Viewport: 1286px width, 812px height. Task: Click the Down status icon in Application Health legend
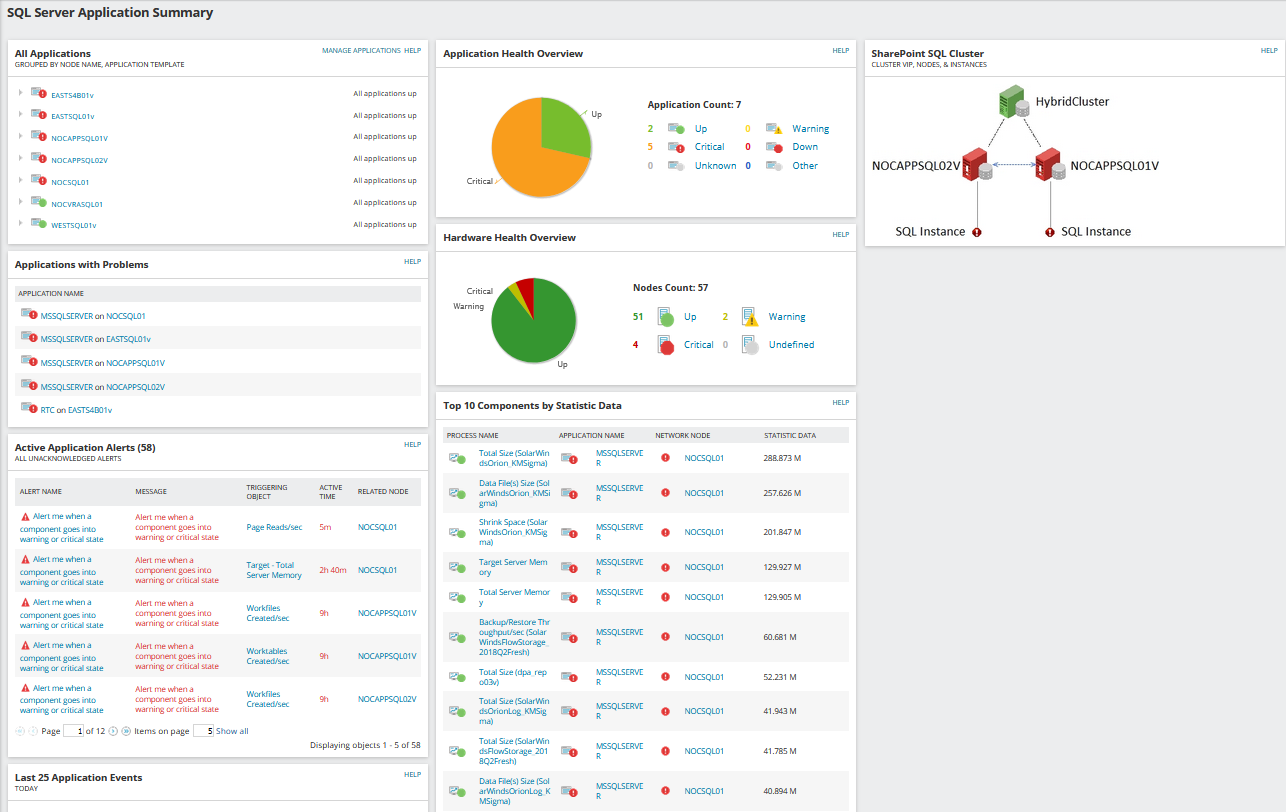coord(774,147)
